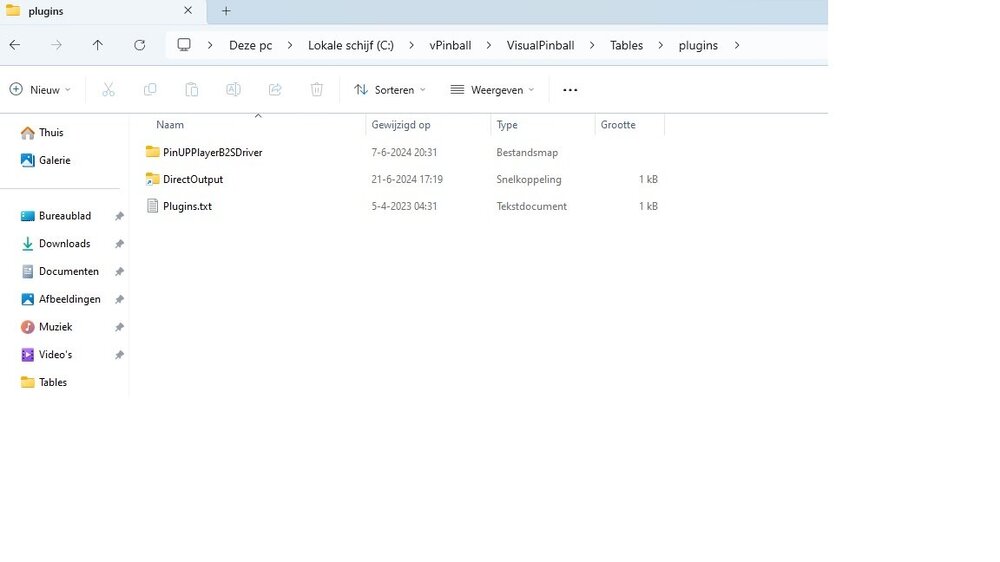
Task: Click the Snelkoppeling type cell
Action: (529, 179)
